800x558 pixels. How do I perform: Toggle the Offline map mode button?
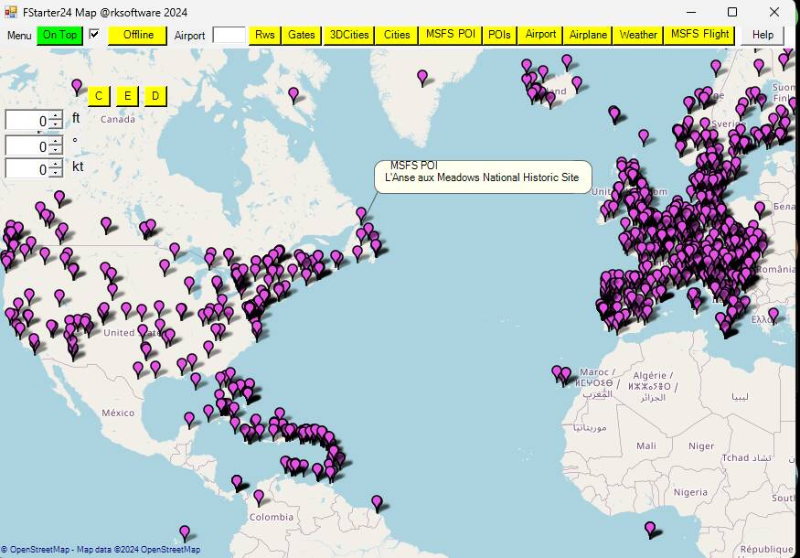(x=138, y=35)
